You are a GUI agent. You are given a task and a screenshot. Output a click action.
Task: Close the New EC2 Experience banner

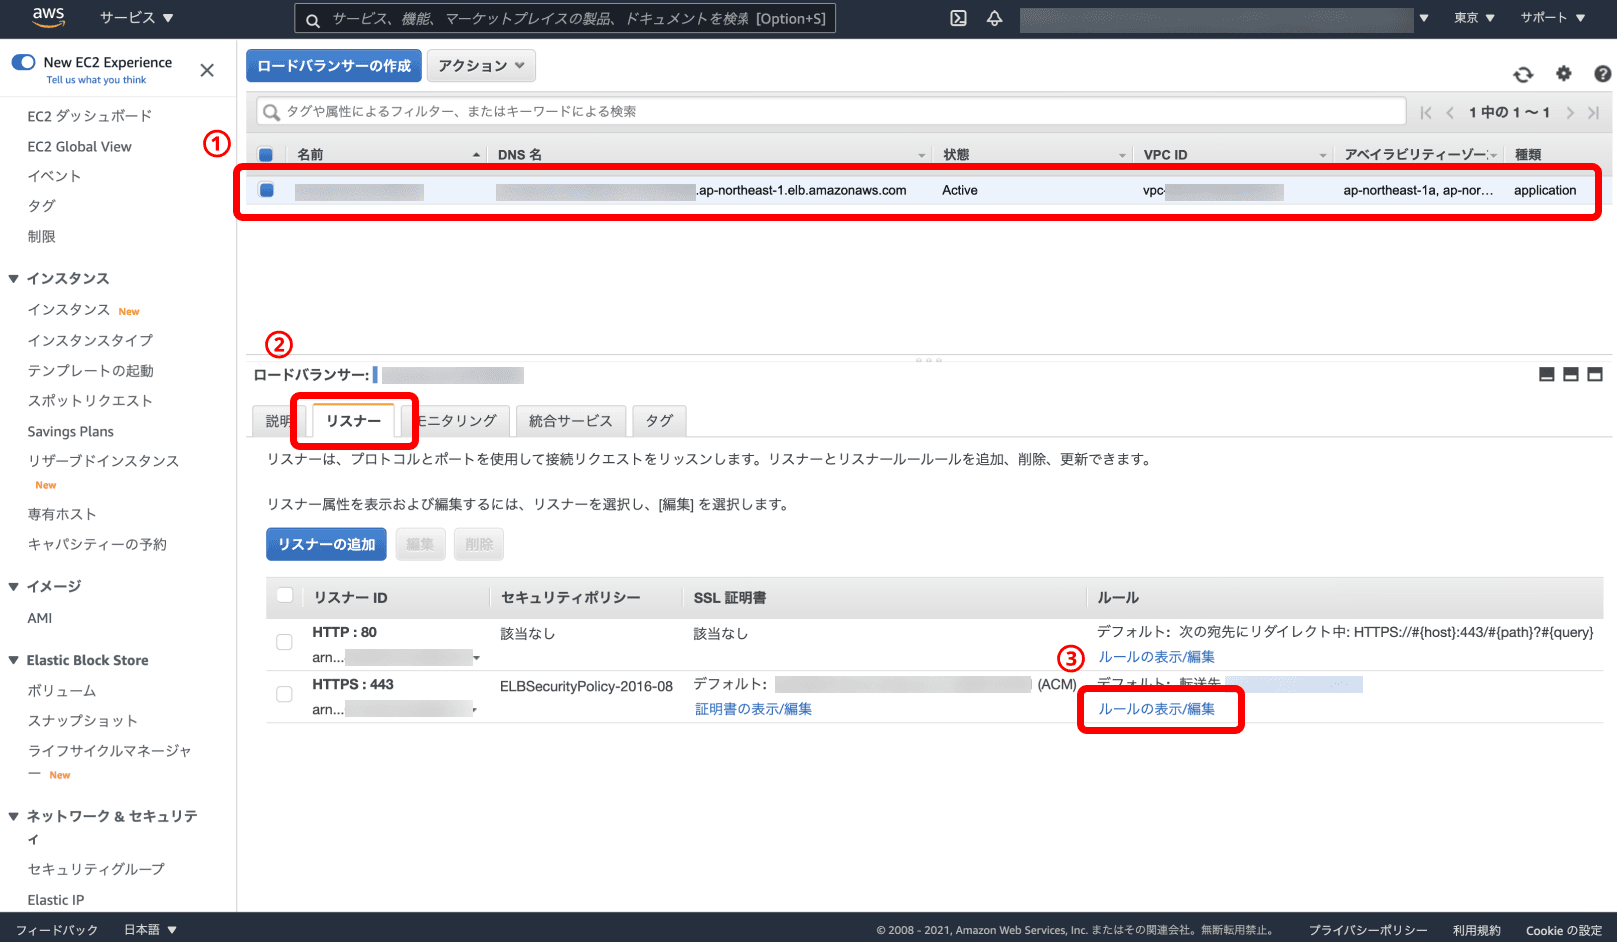(207, 70)
